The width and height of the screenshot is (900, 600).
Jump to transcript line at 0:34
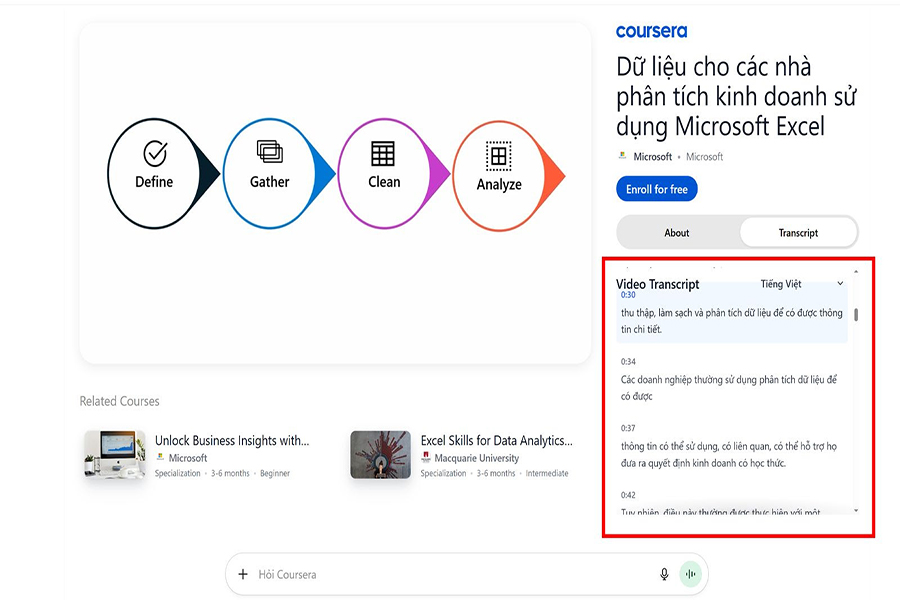click(628, 362)
